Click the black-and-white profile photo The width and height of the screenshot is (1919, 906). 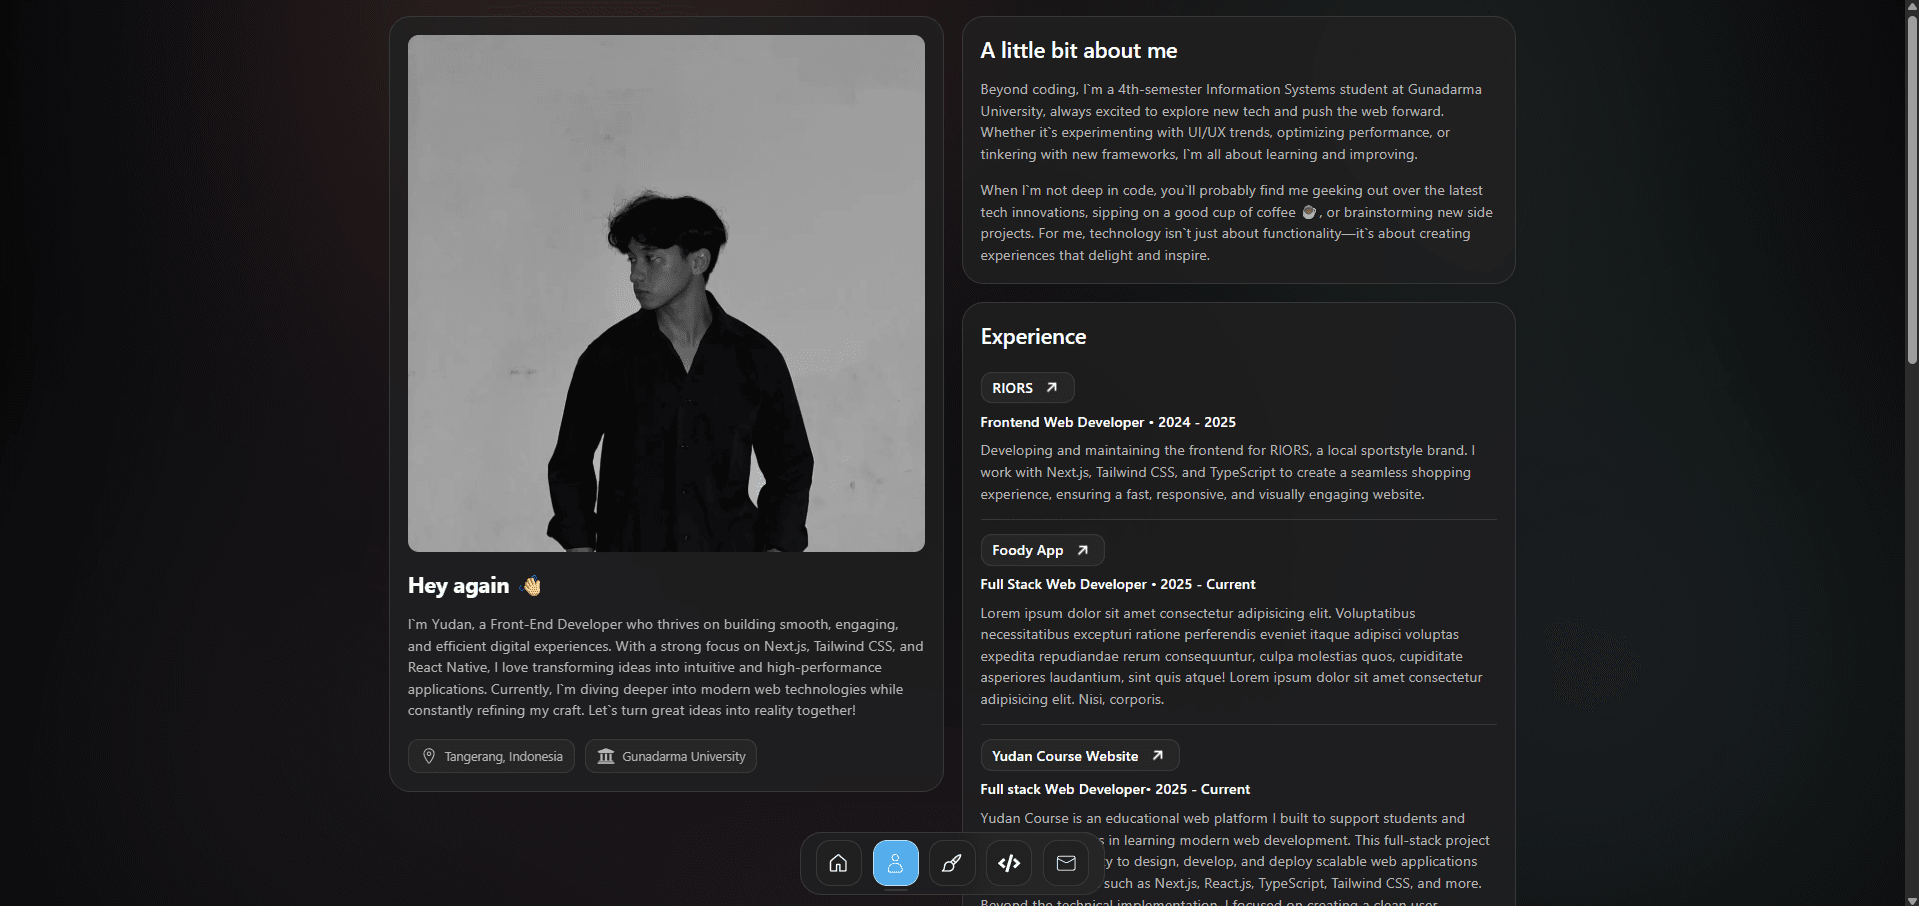(666, 293)
